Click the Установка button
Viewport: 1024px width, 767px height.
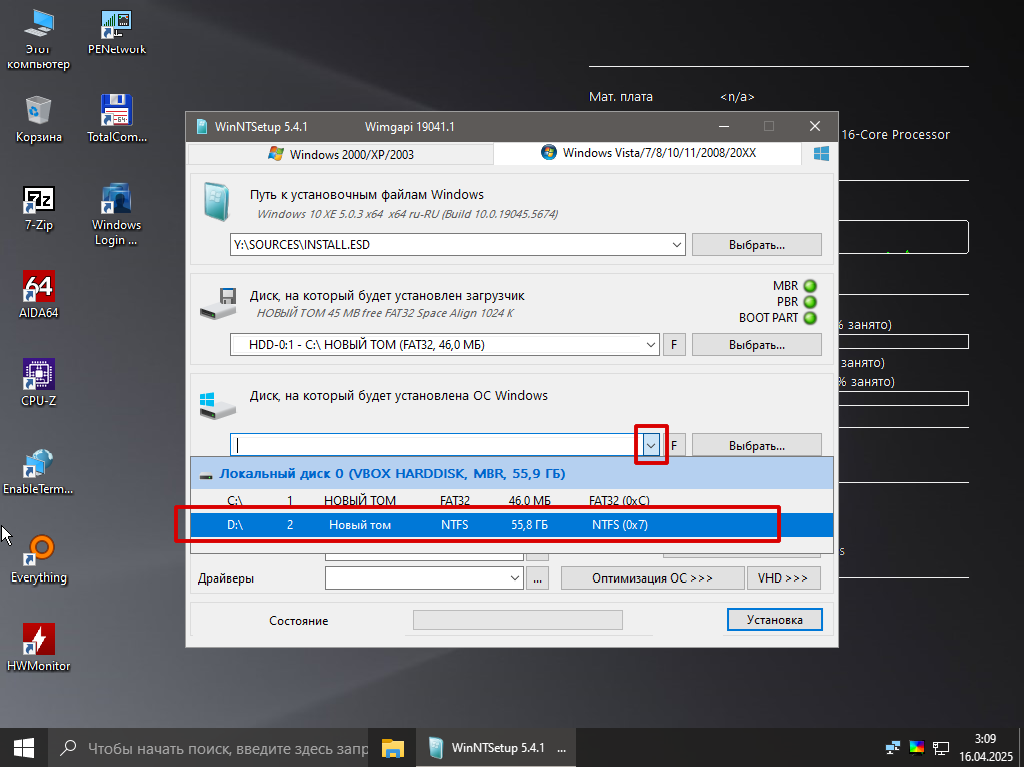775,619
